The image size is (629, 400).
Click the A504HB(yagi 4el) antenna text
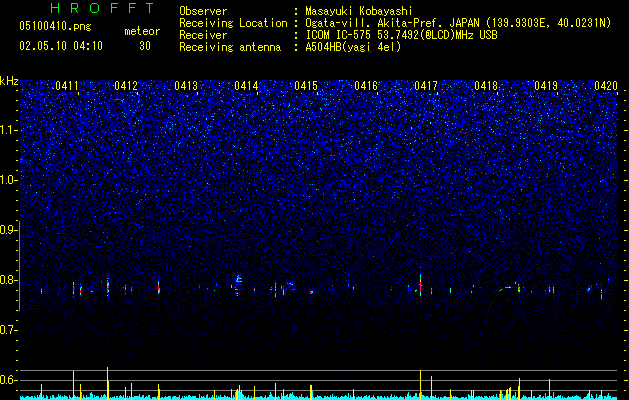[353, 47]
